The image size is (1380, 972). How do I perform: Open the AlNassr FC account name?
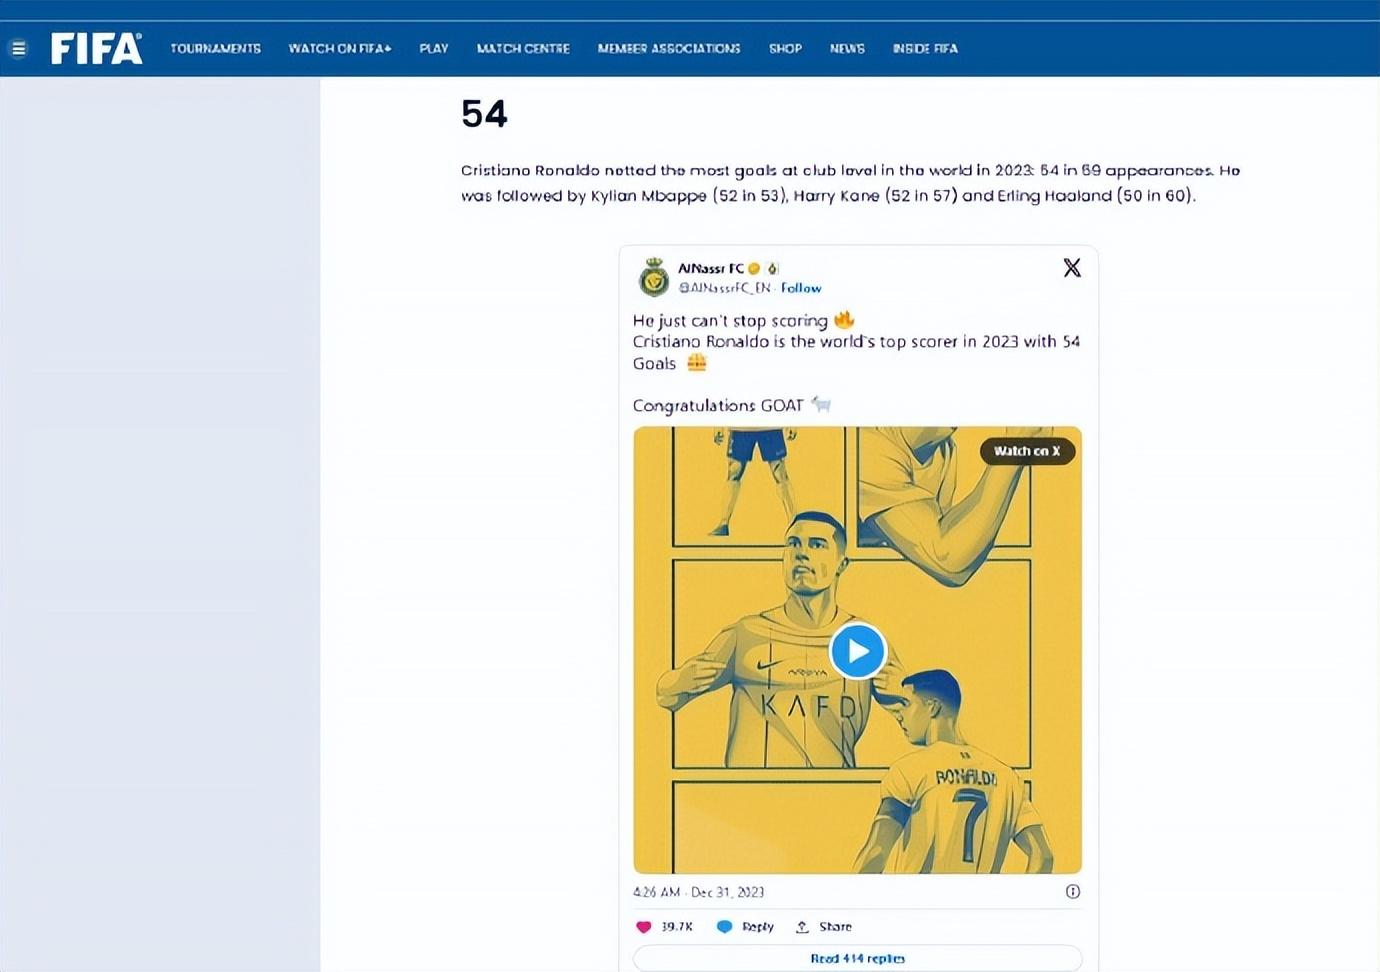tap(711, 268)
